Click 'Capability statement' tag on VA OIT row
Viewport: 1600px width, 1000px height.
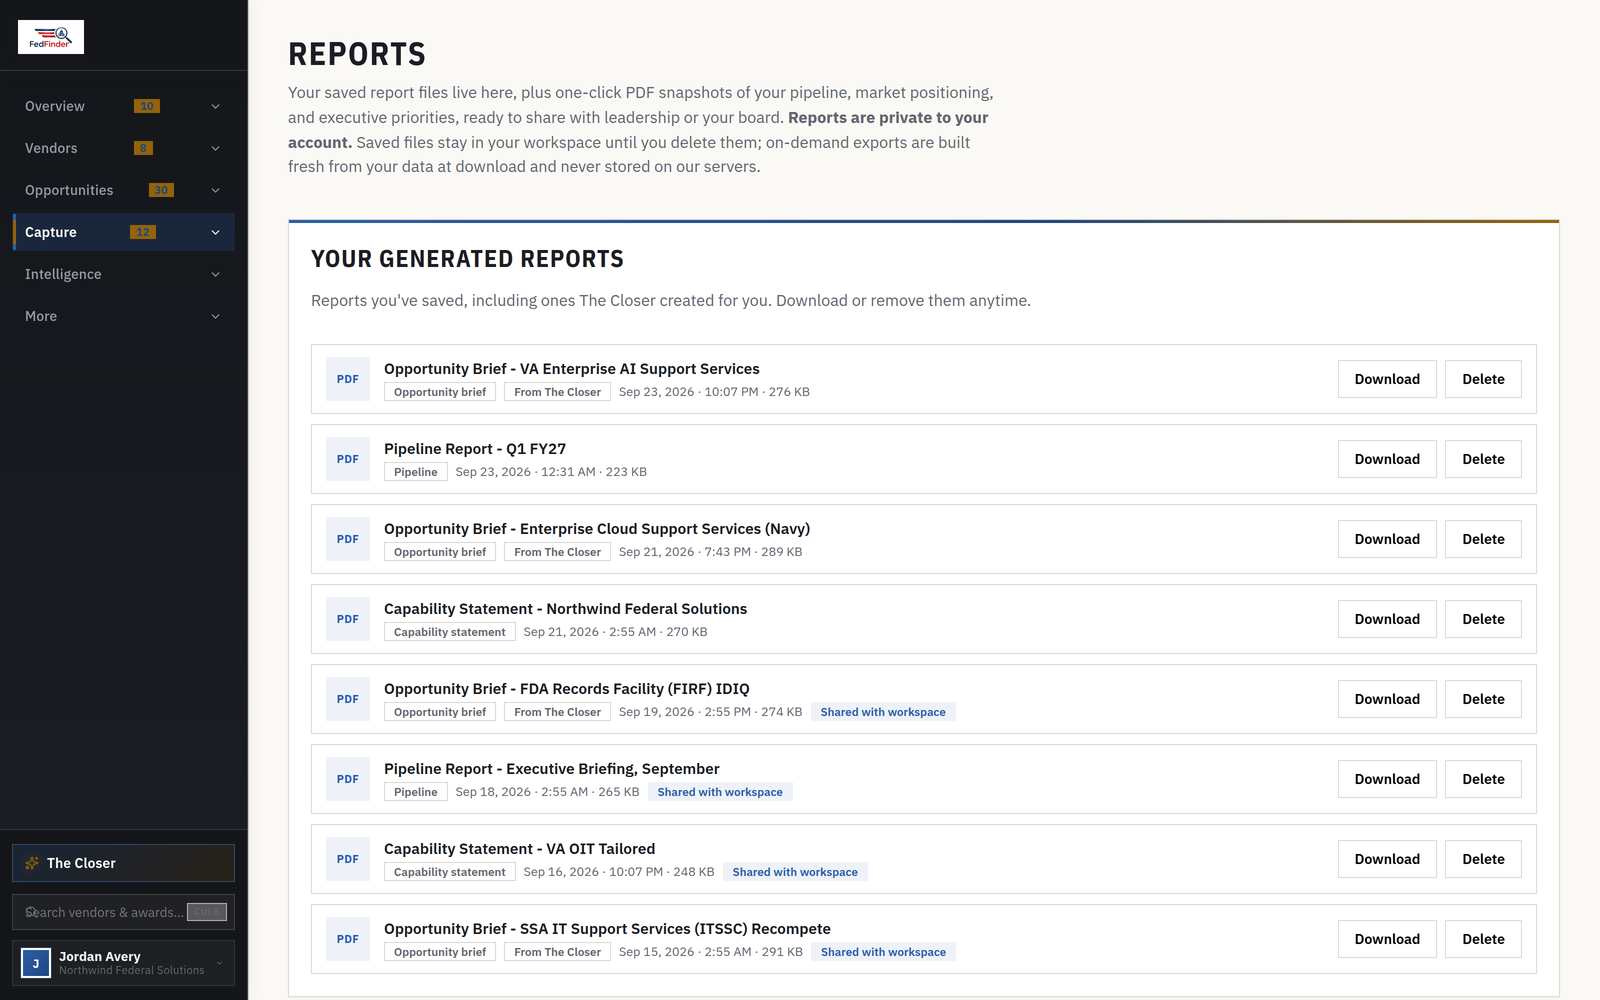[x=450, y=872]
